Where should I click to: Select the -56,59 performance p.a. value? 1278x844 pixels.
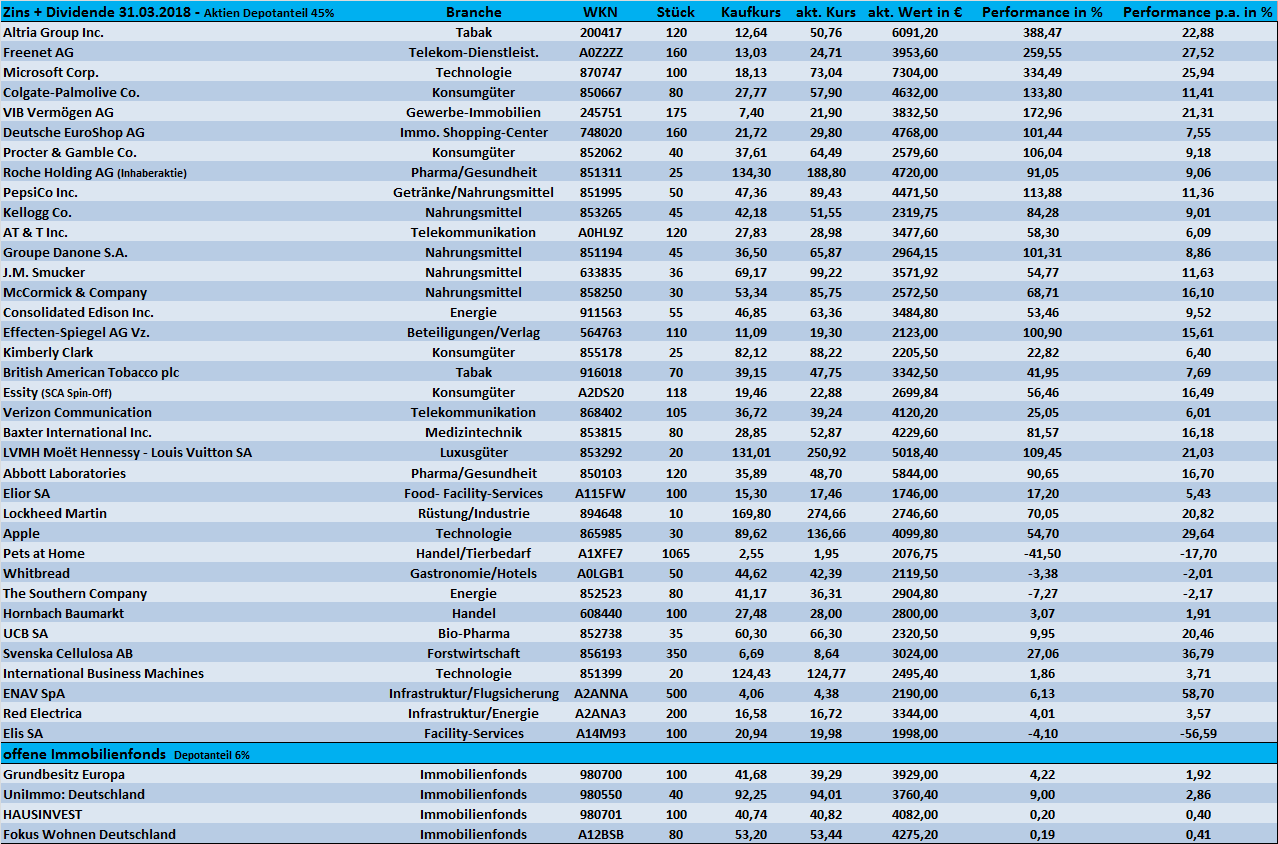tap(1197, 733)
